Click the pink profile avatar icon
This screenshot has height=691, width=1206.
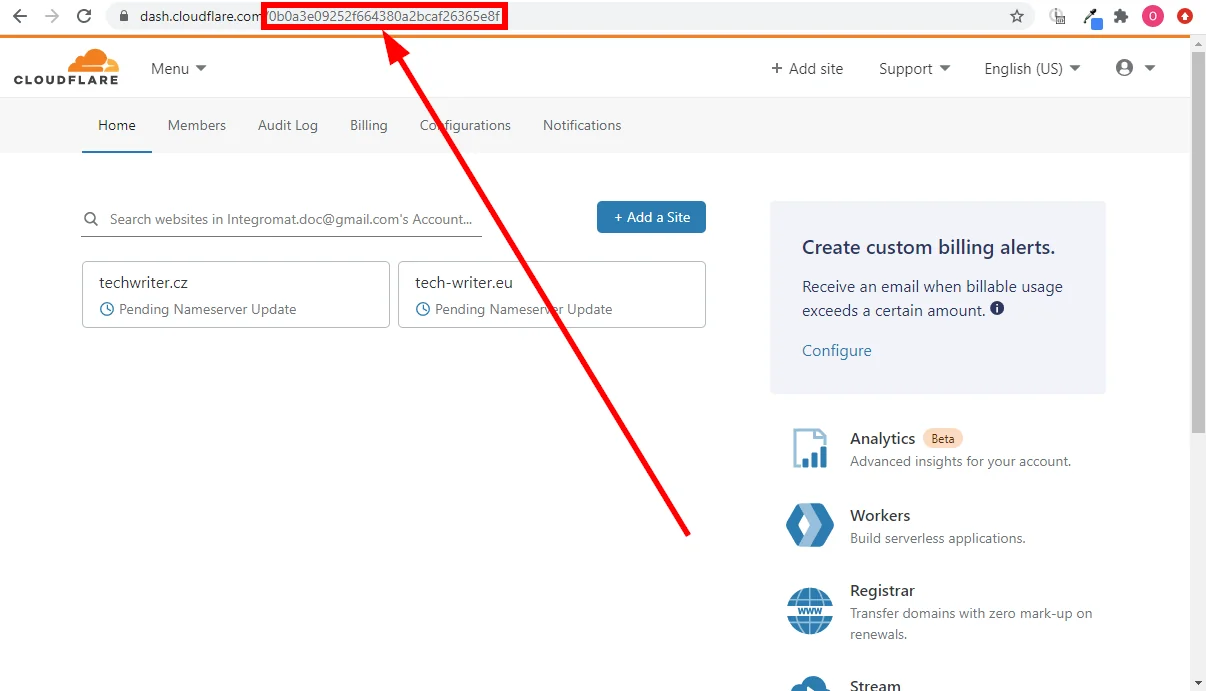(1153, 16)
